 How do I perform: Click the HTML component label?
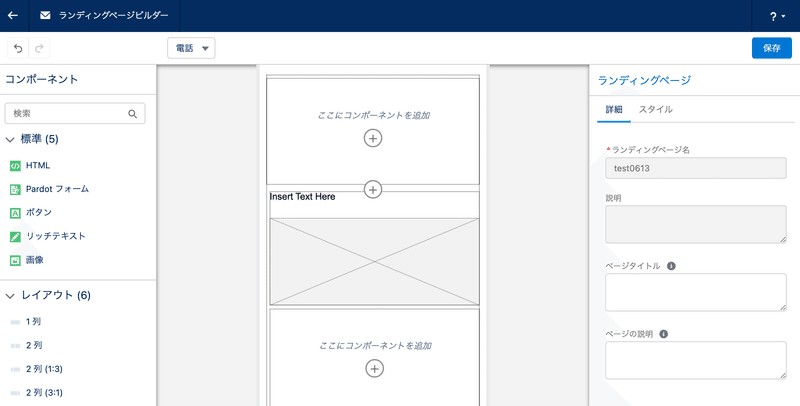pyautogui.click(x=38, y=165)
